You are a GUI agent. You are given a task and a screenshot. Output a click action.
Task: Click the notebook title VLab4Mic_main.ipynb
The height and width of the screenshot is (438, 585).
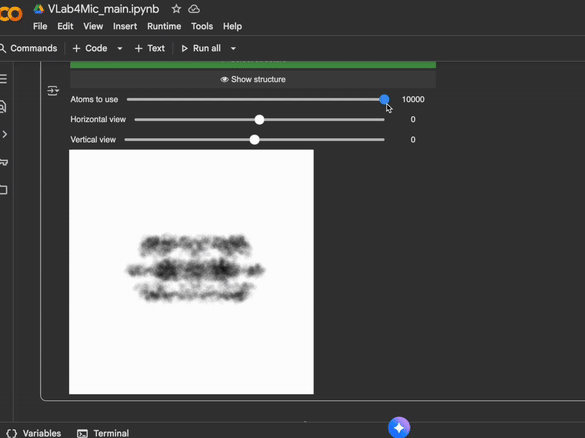click(103, 9)
